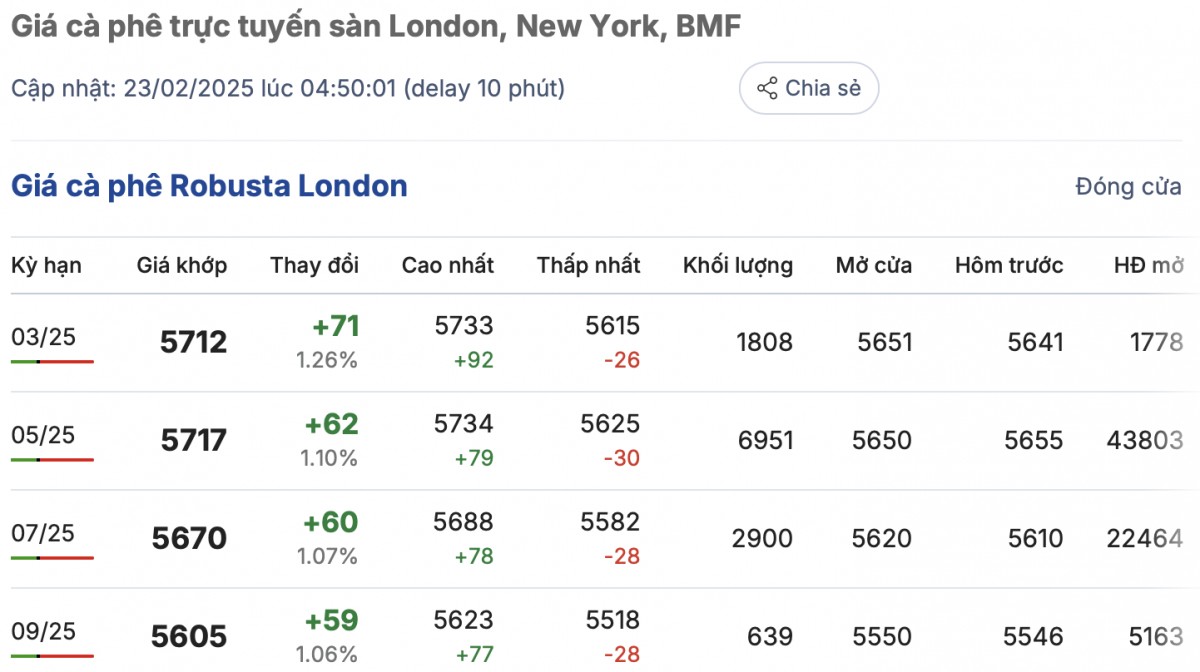1200x672 pixels.
Task: Click the range bar under 03/25
Action: [52, 361]
